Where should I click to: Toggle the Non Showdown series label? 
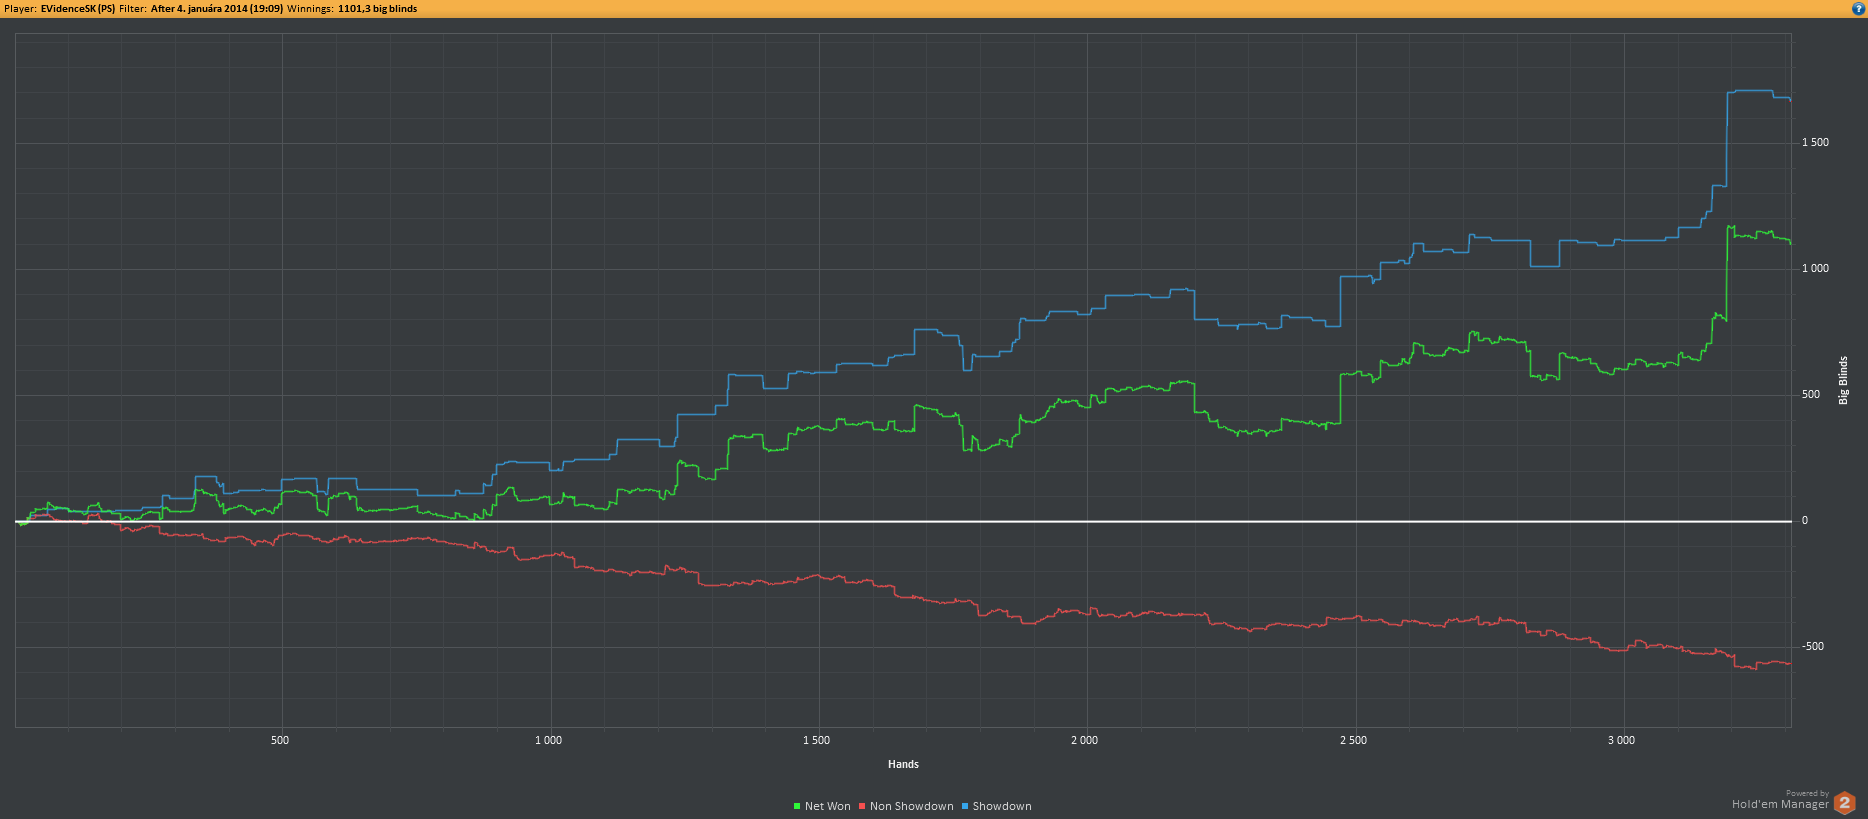click(x=911, y=806)
